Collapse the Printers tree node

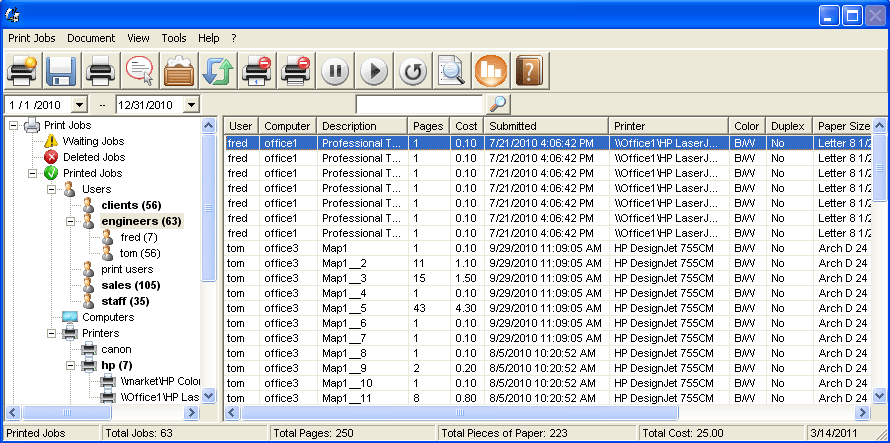(52, 333)
